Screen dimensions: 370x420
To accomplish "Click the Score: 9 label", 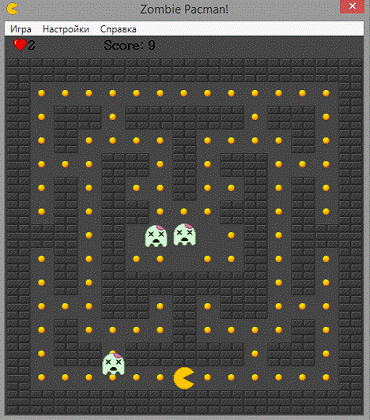I will 130,45.
